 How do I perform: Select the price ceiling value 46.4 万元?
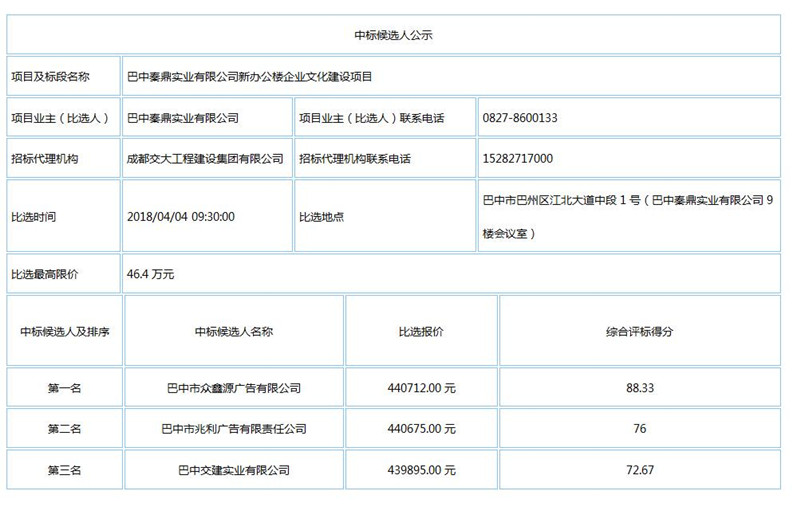[151, 273]
